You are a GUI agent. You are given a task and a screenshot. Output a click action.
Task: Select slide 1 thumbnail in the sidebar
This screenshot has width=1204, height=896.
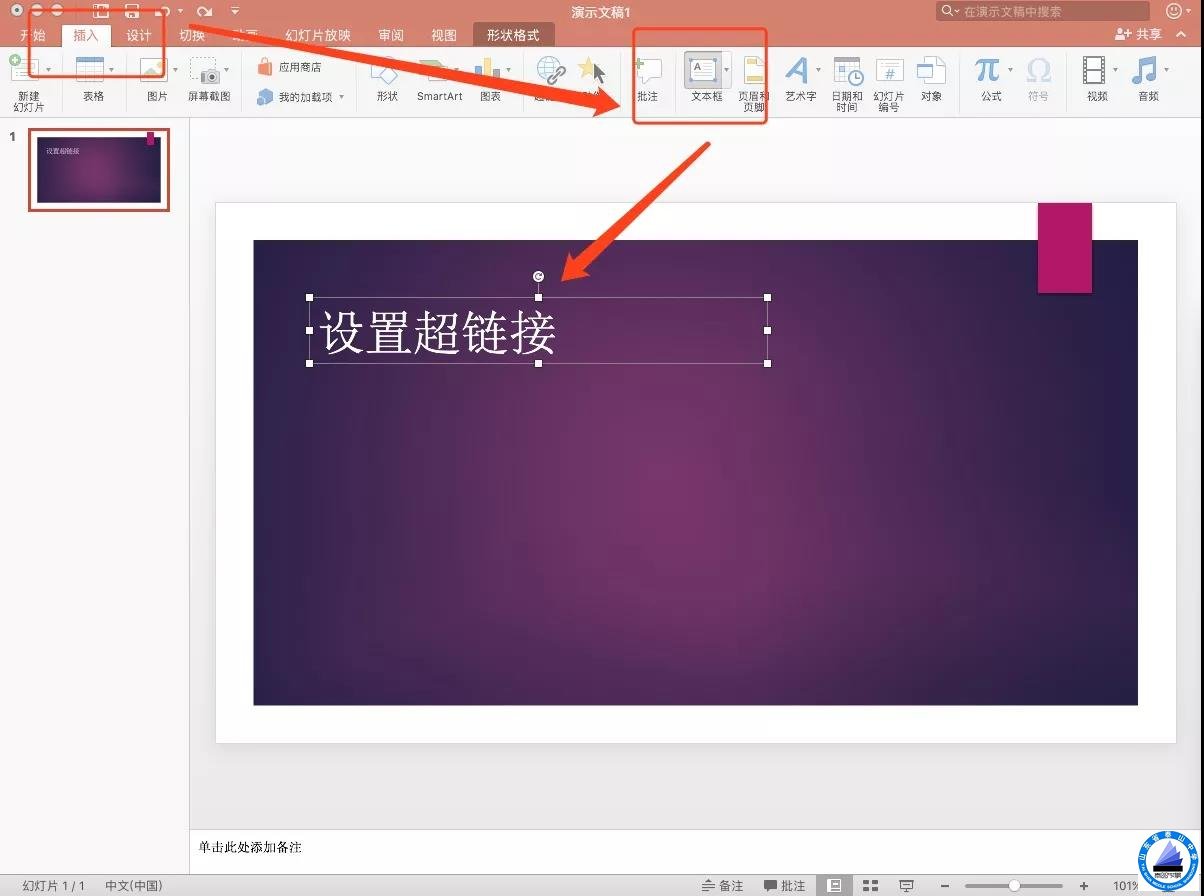[x=98, y=169]
